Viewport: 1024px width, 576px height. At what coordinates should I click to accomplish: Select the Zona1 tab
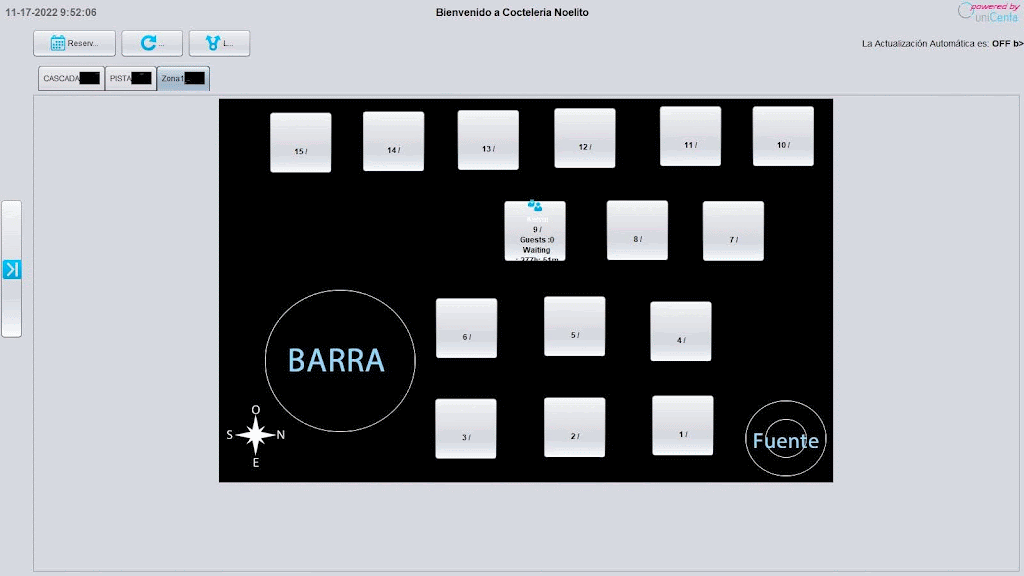(183, 78)
